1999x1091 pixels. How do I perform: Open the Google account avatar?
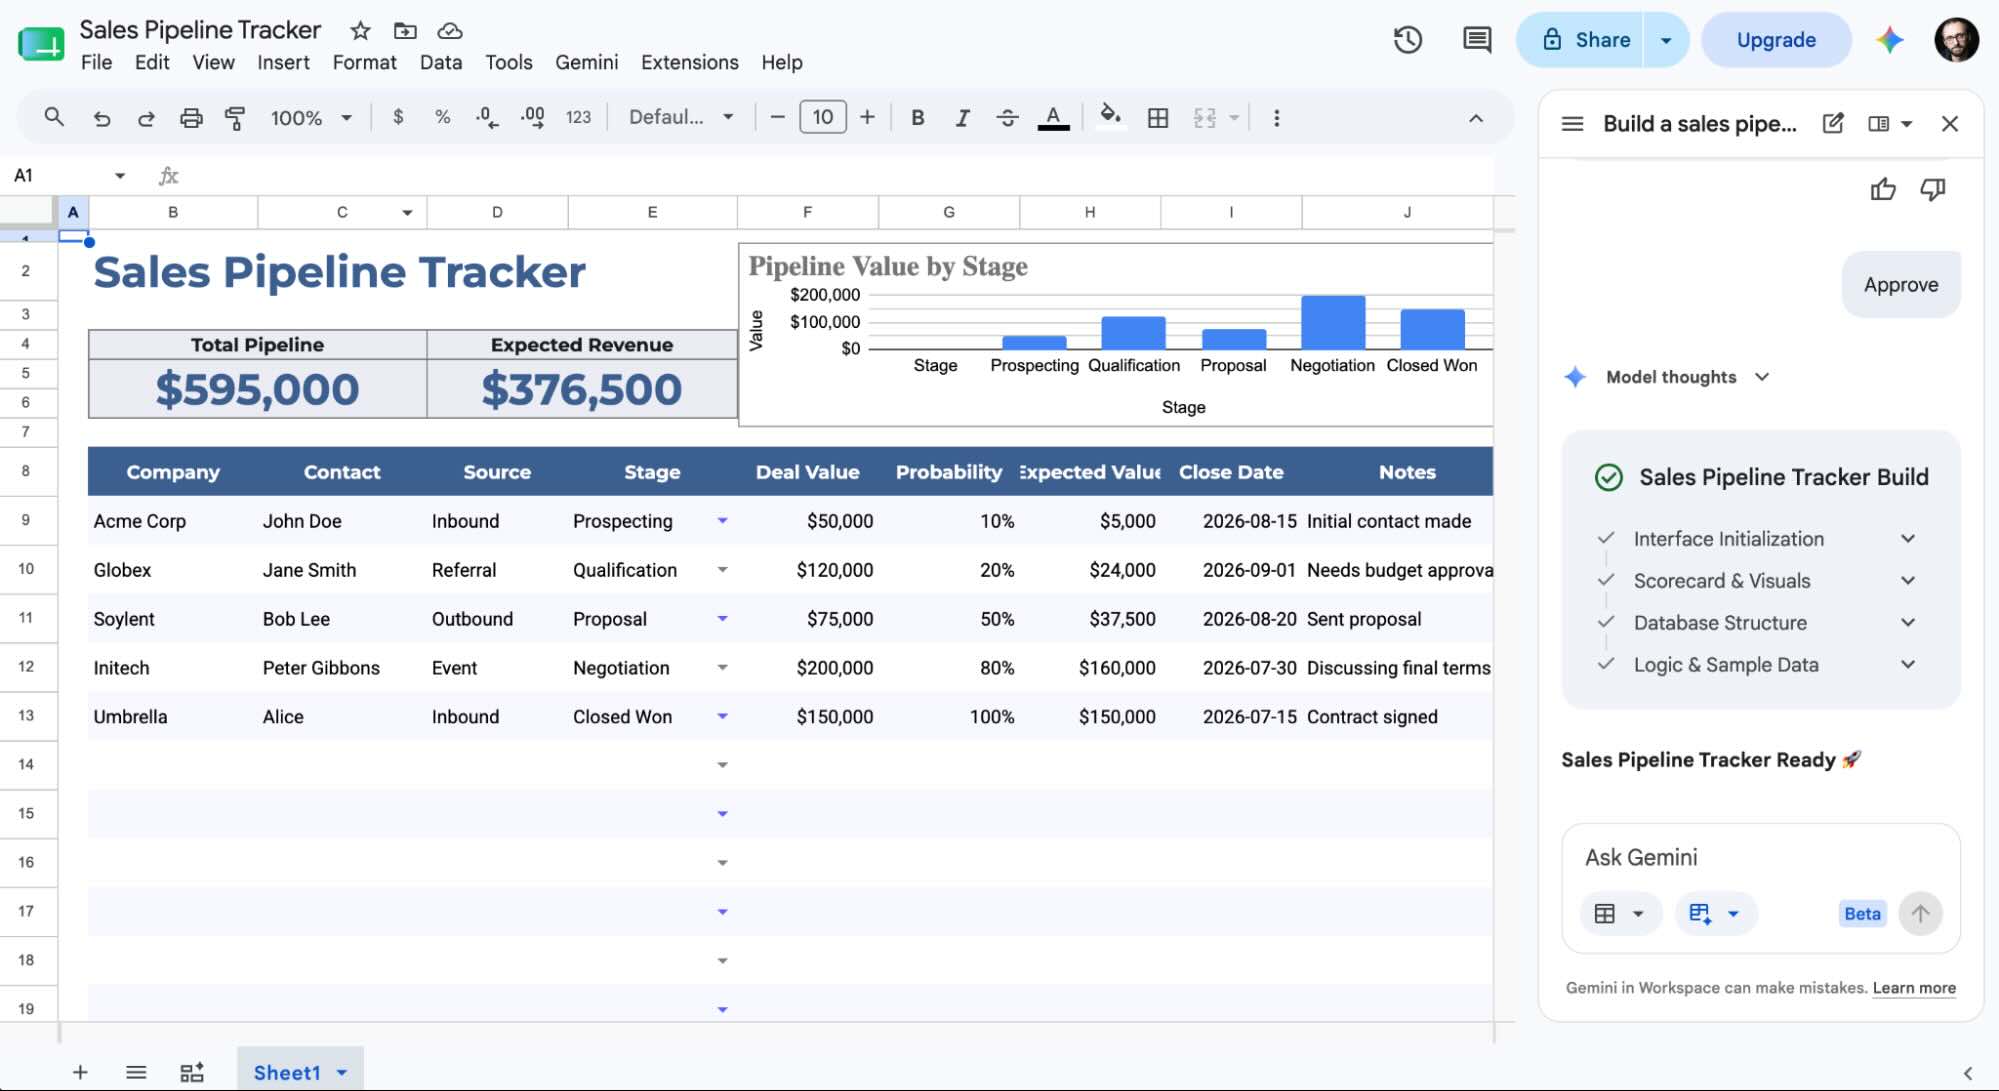(x=1957, y=40)
